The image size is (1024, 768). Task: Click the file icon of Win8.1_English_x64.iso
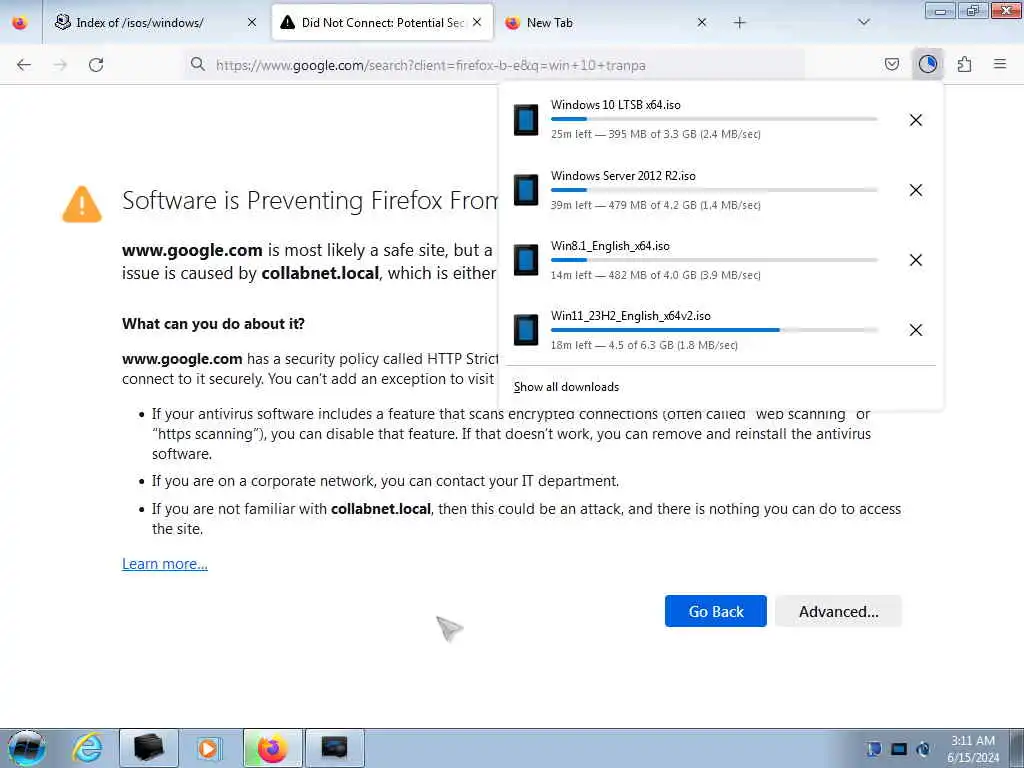(526, 260)
